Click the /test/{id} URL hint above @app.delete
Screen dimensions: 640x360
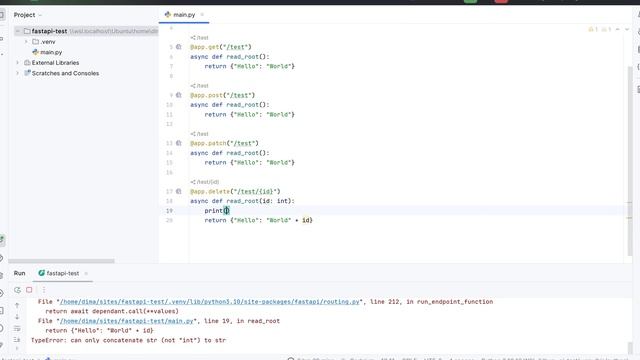[205, 182]
